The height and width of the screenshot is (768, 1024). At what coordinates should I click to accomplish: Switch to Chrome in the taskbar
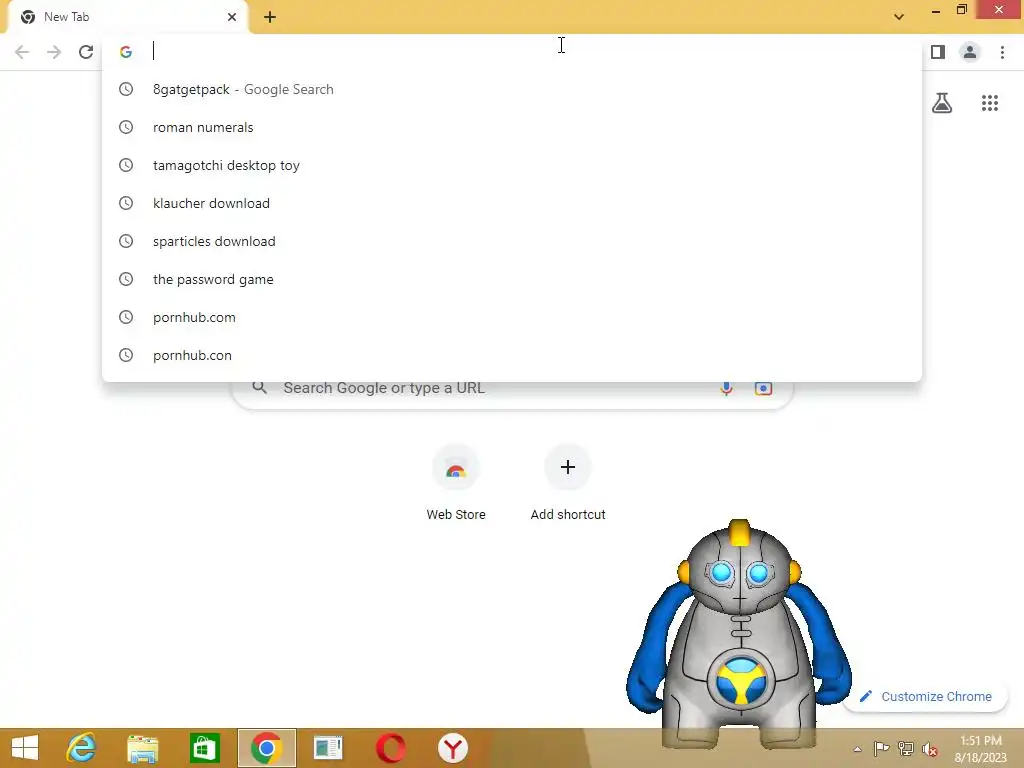(266, 748)
